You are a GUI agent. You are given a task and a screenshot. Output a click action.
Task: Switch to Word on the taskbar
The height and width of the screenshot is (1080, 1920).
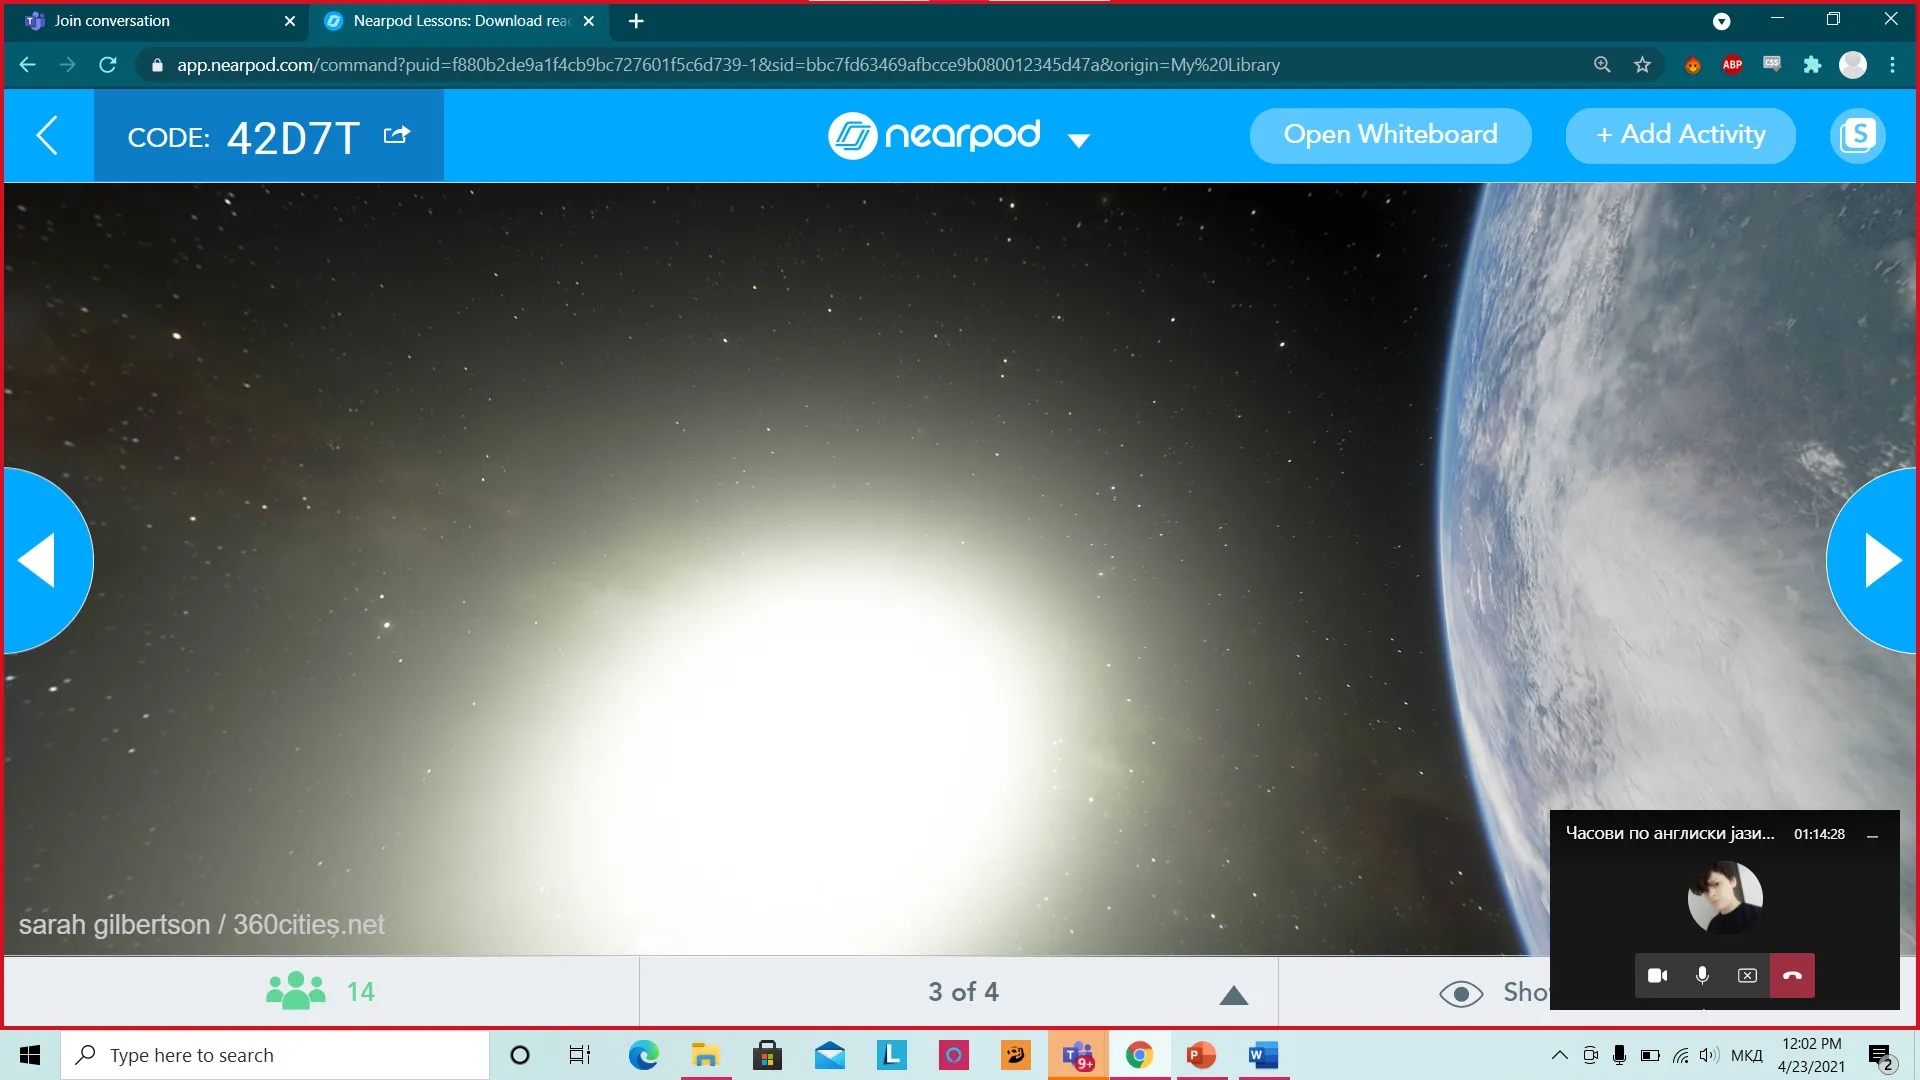tap(1263, 1055)
